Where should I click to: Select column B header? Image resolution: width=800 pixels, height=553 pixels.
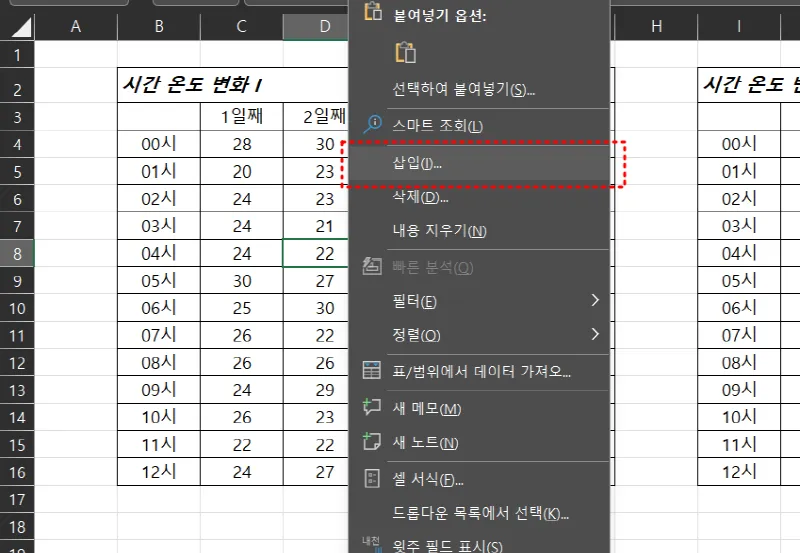(159, 27)
